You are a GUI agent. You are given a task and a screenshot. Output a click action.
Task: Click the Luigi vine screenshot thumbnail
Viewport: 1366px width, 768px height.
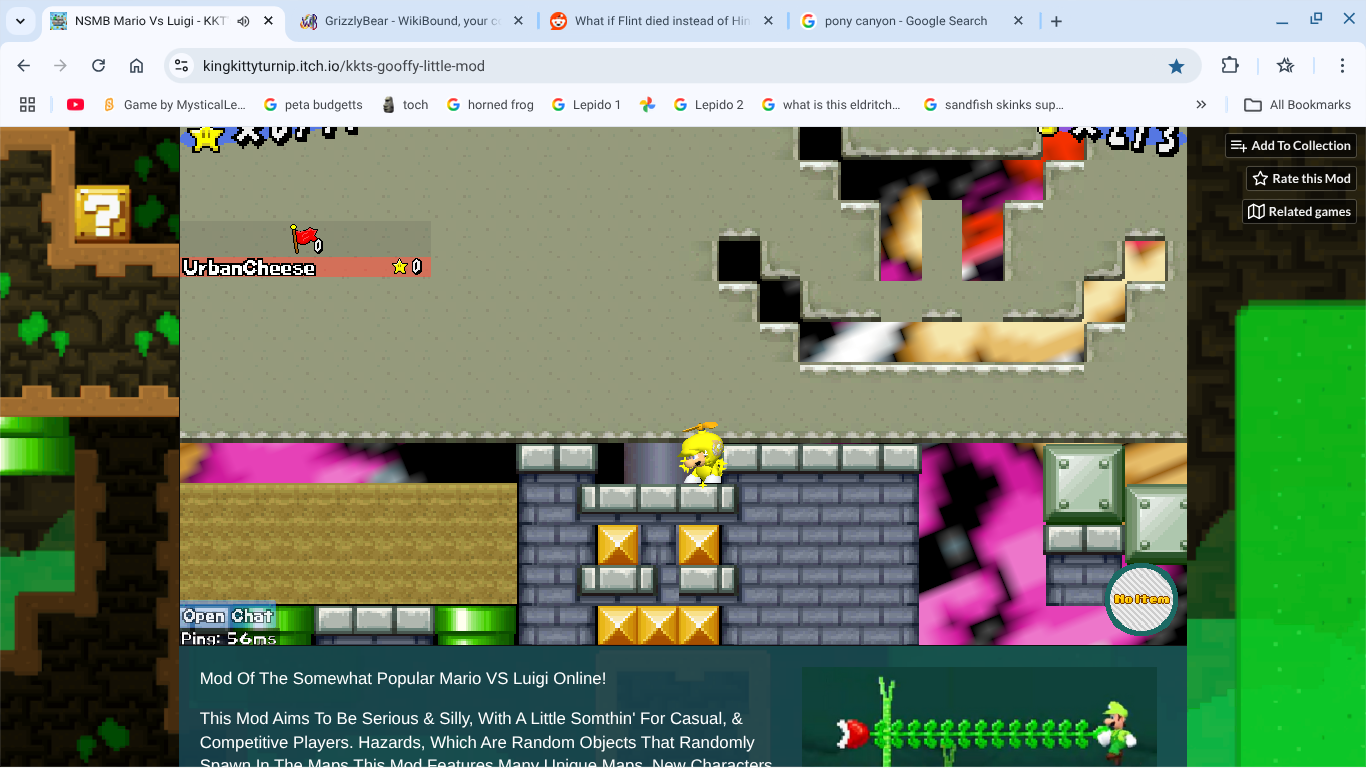pos(979,718)
